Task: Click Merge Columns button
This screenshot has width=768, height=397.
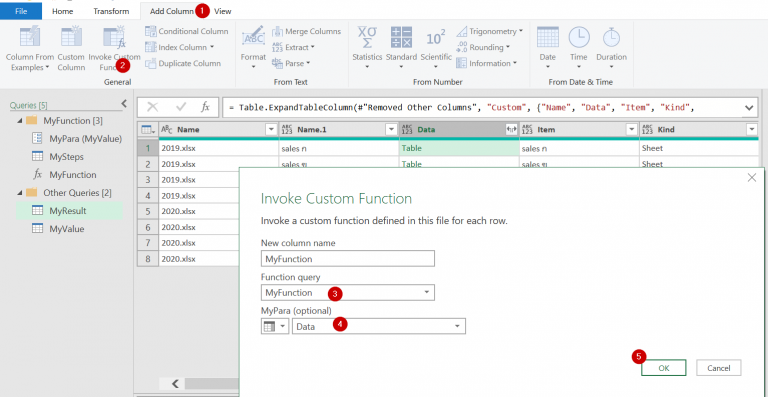Action: (x=306, y=31)
